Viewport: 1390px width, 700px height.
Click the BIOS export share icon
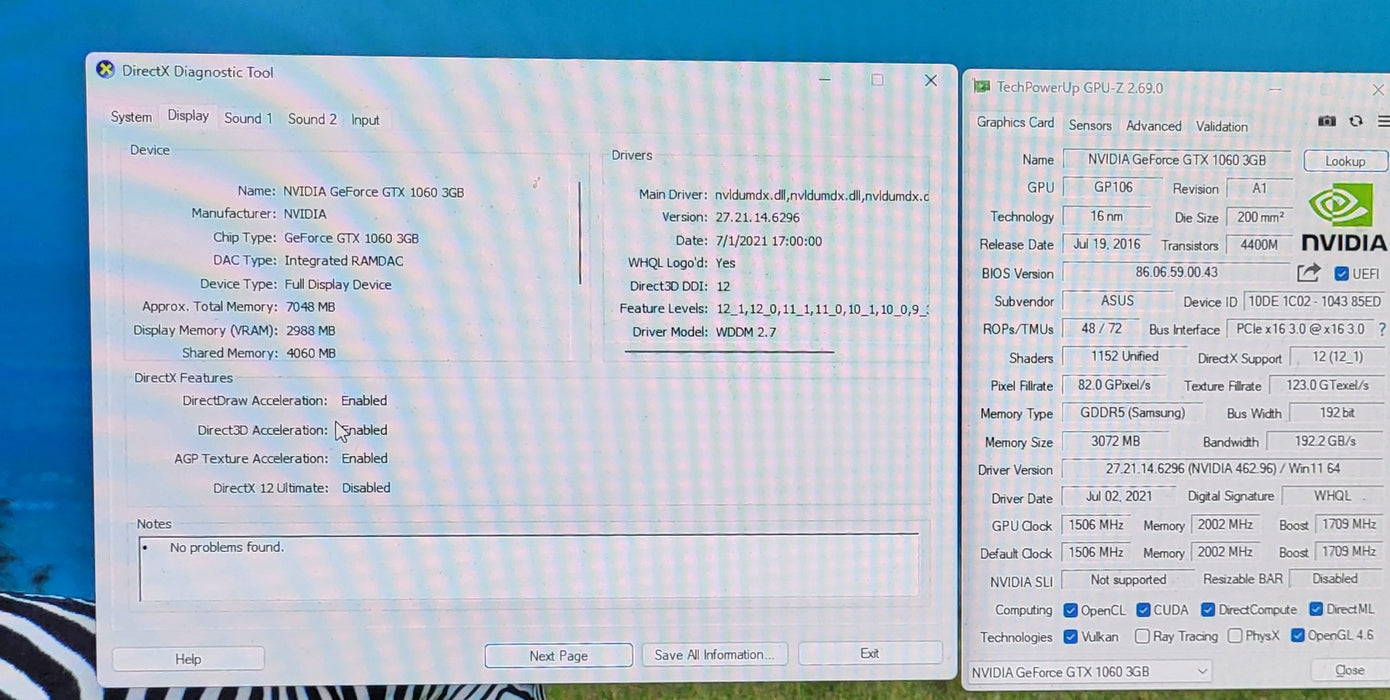(1308, 272)
